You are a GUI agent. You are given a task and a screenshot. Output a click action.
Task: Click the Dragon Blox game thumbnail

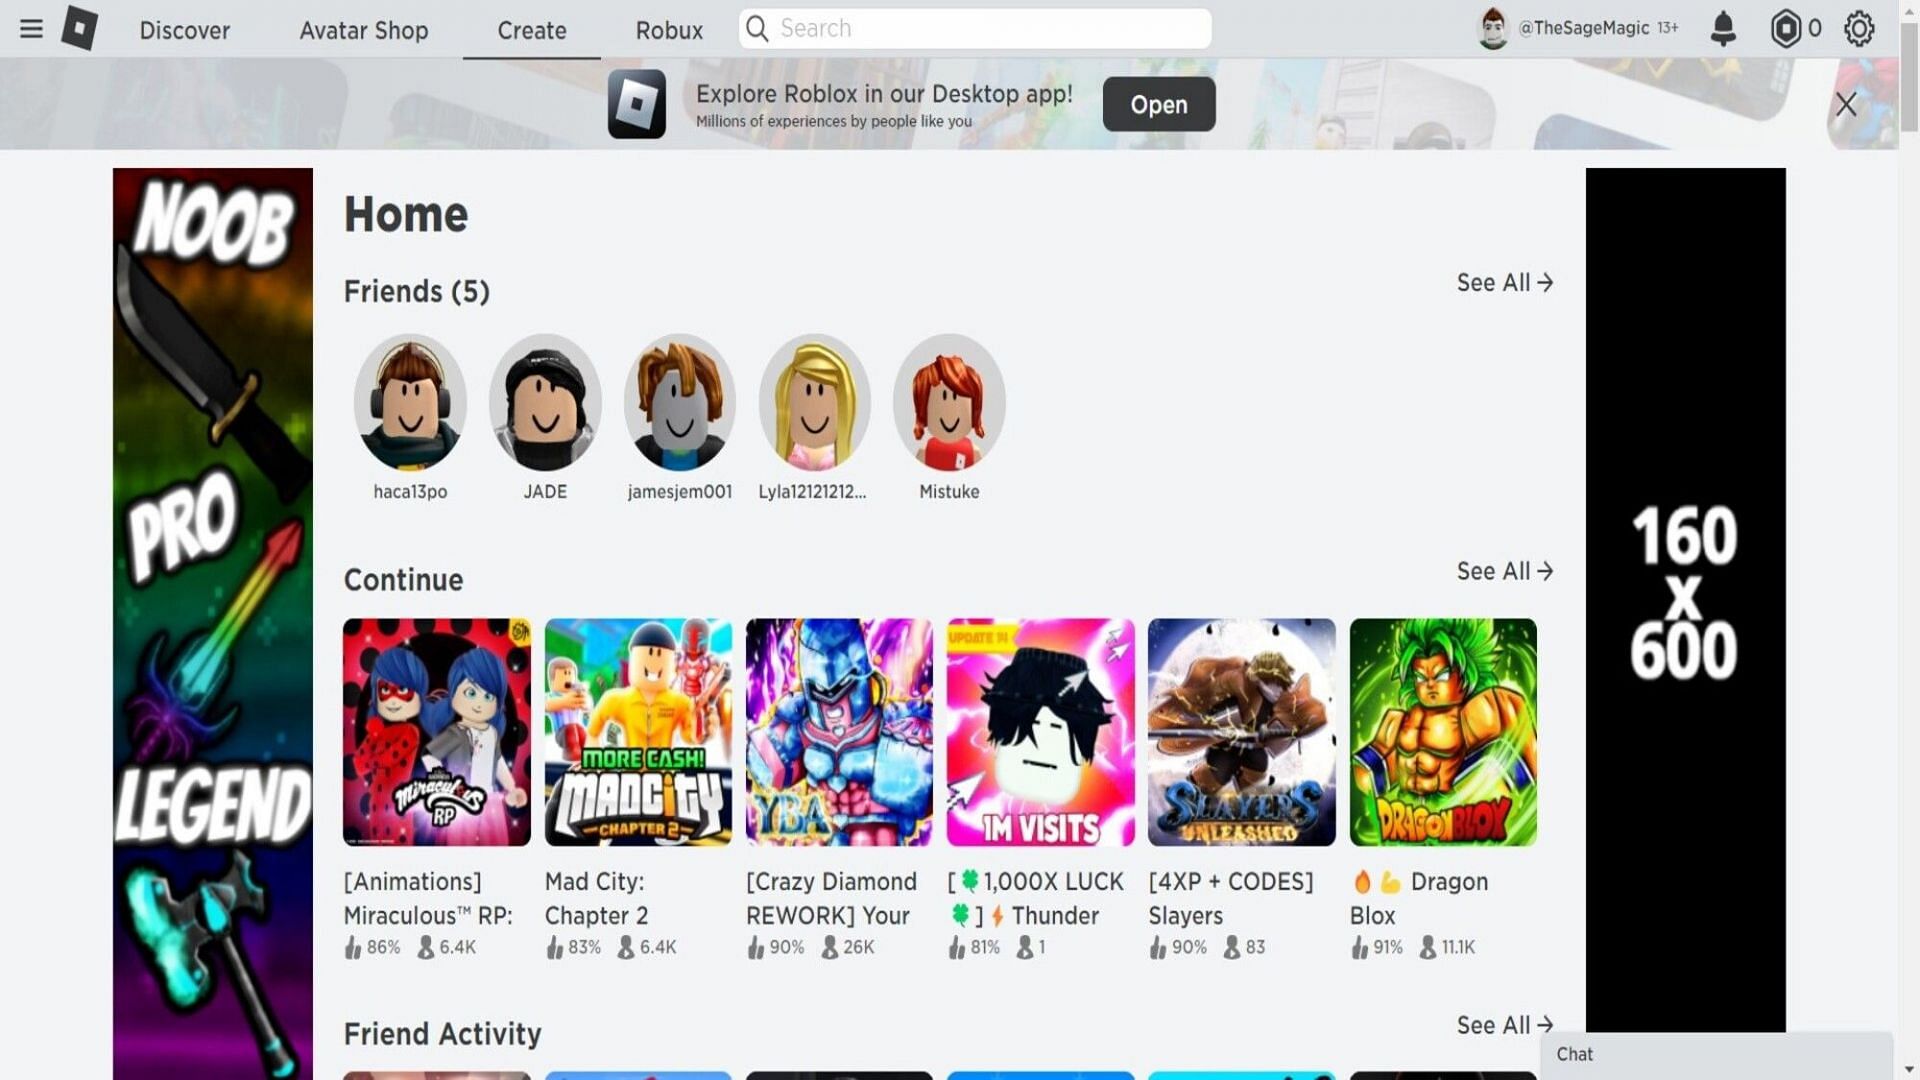[x=1443, y=731]
